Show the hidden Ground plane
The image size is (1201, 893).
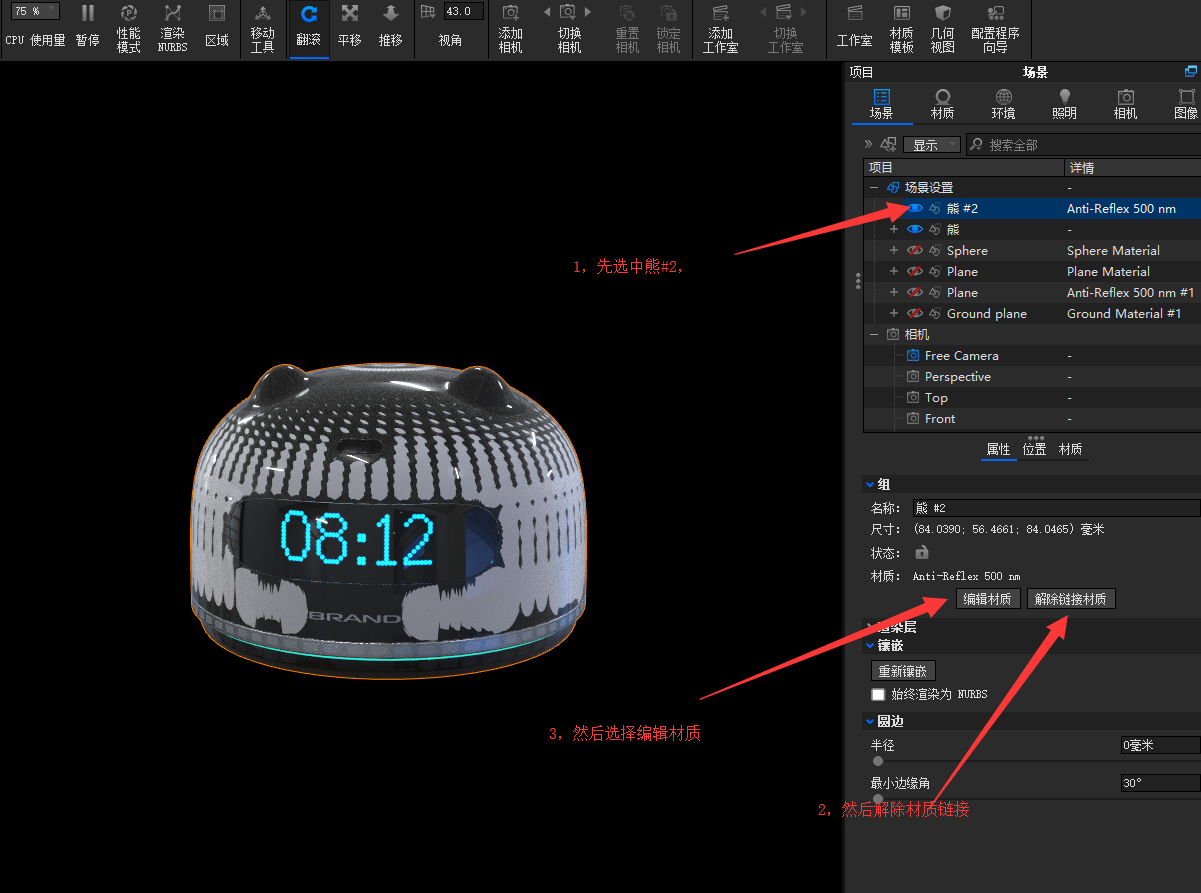tap(915, 314)
